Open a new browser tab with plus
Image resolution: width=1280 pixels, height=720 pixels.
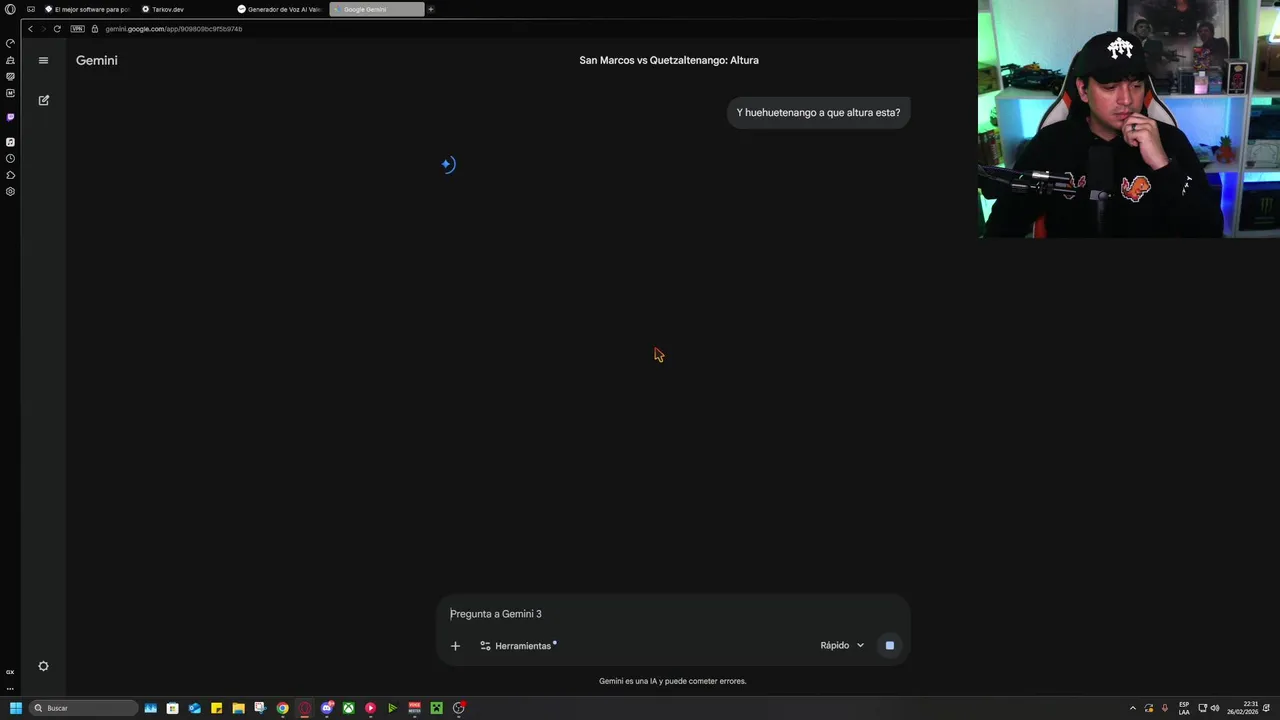click(x=431, y=9)
